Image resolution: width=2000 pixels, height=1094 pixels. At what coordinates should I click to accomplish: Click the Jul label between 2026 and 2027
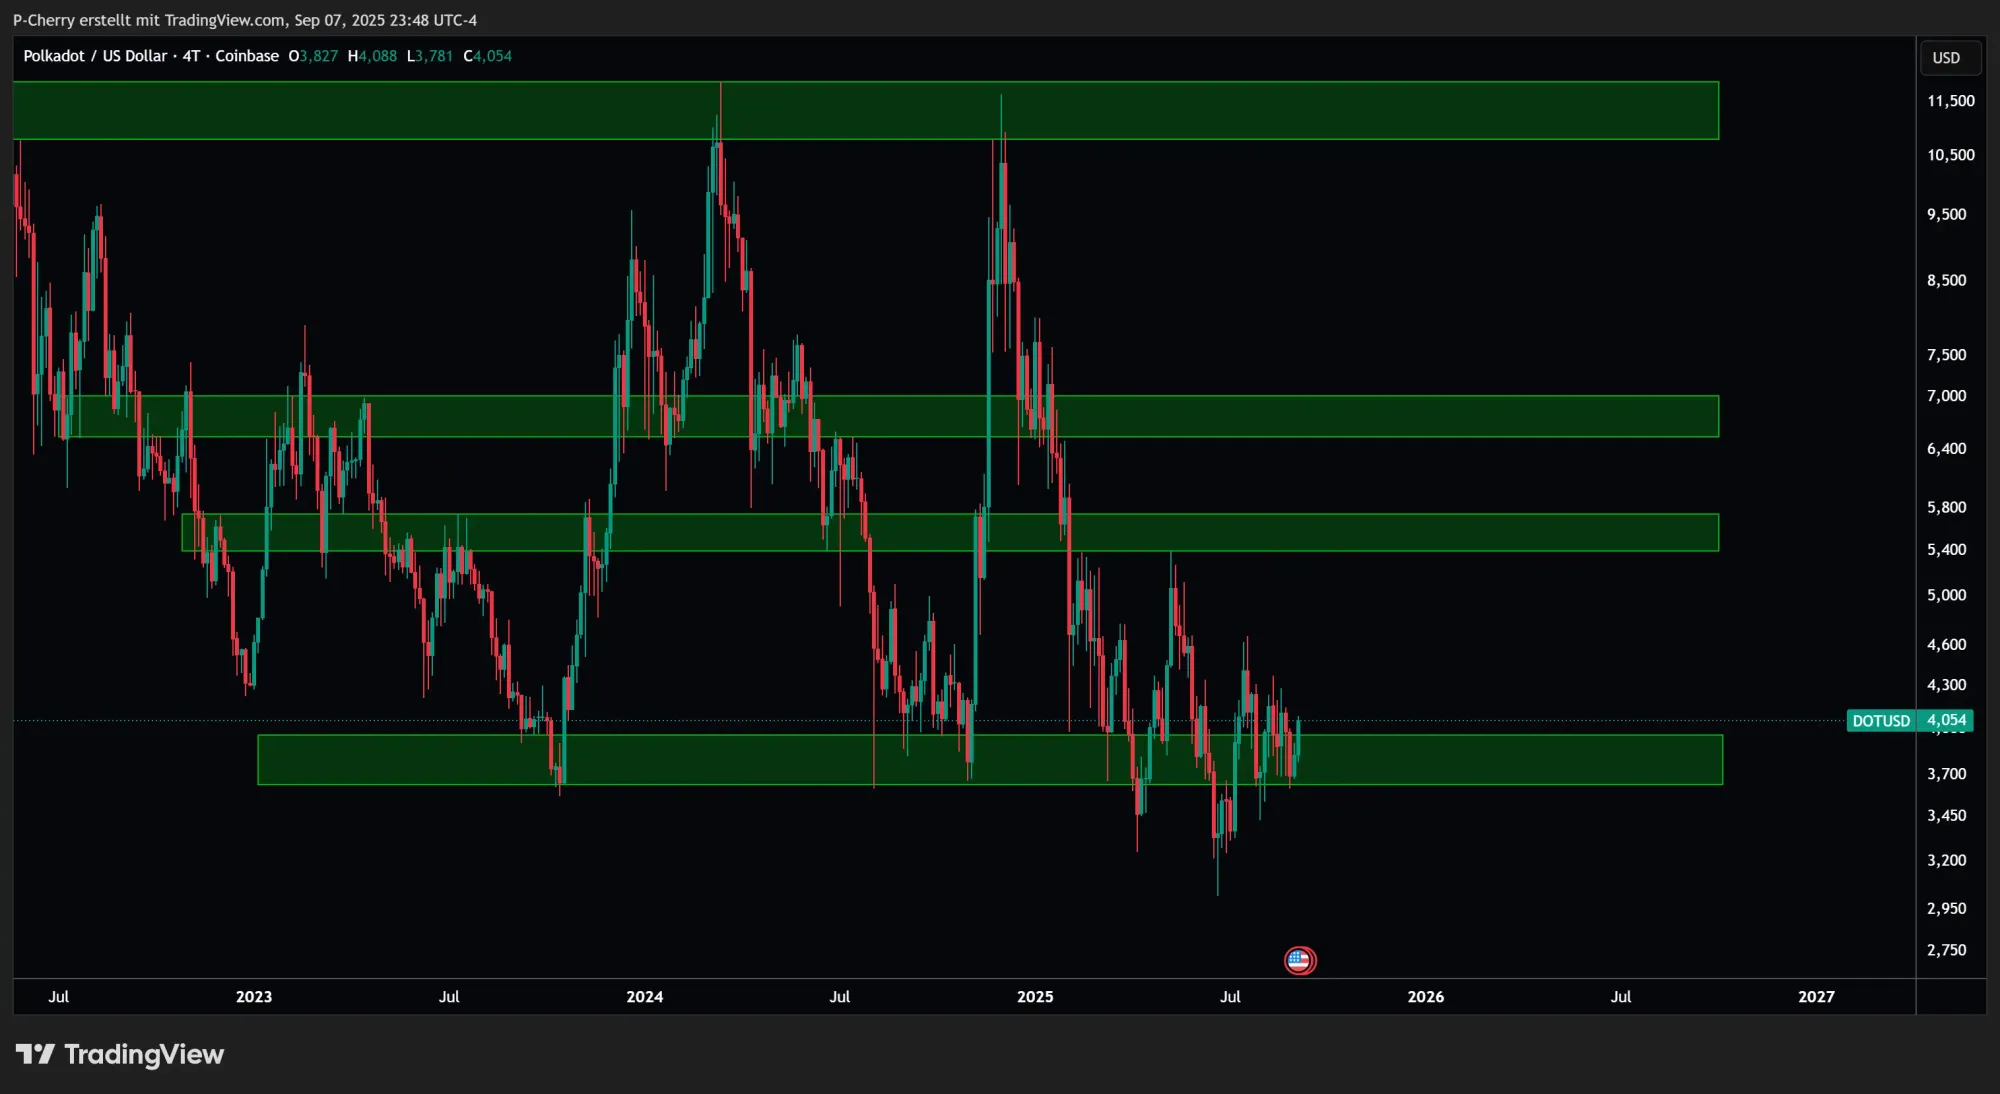pos(1621,997)
